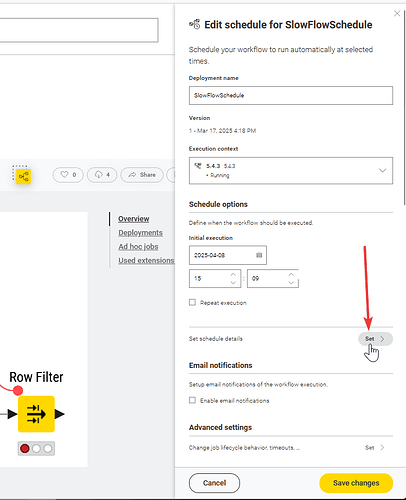Image resolution: width=406 pixels, height=500 pixels.
Task: Click the yellow workflow icon
Action: coord(24,176)
